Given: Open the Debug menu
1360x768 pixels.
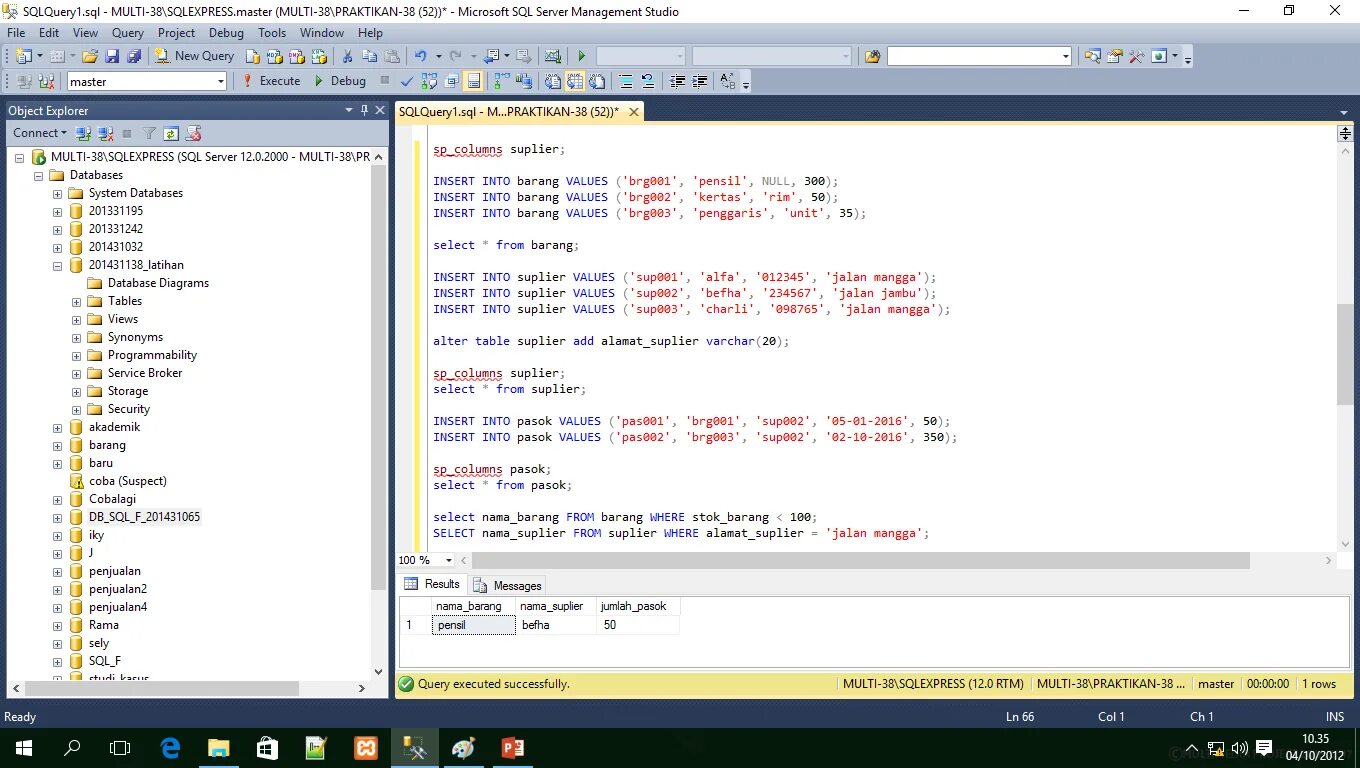Looking at the screenshot, I should point(226,32).
